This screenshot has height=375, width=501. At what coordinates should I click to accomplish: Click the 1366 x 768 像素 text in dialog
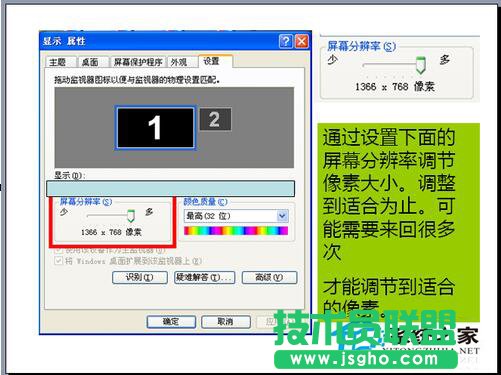[111, 232]
